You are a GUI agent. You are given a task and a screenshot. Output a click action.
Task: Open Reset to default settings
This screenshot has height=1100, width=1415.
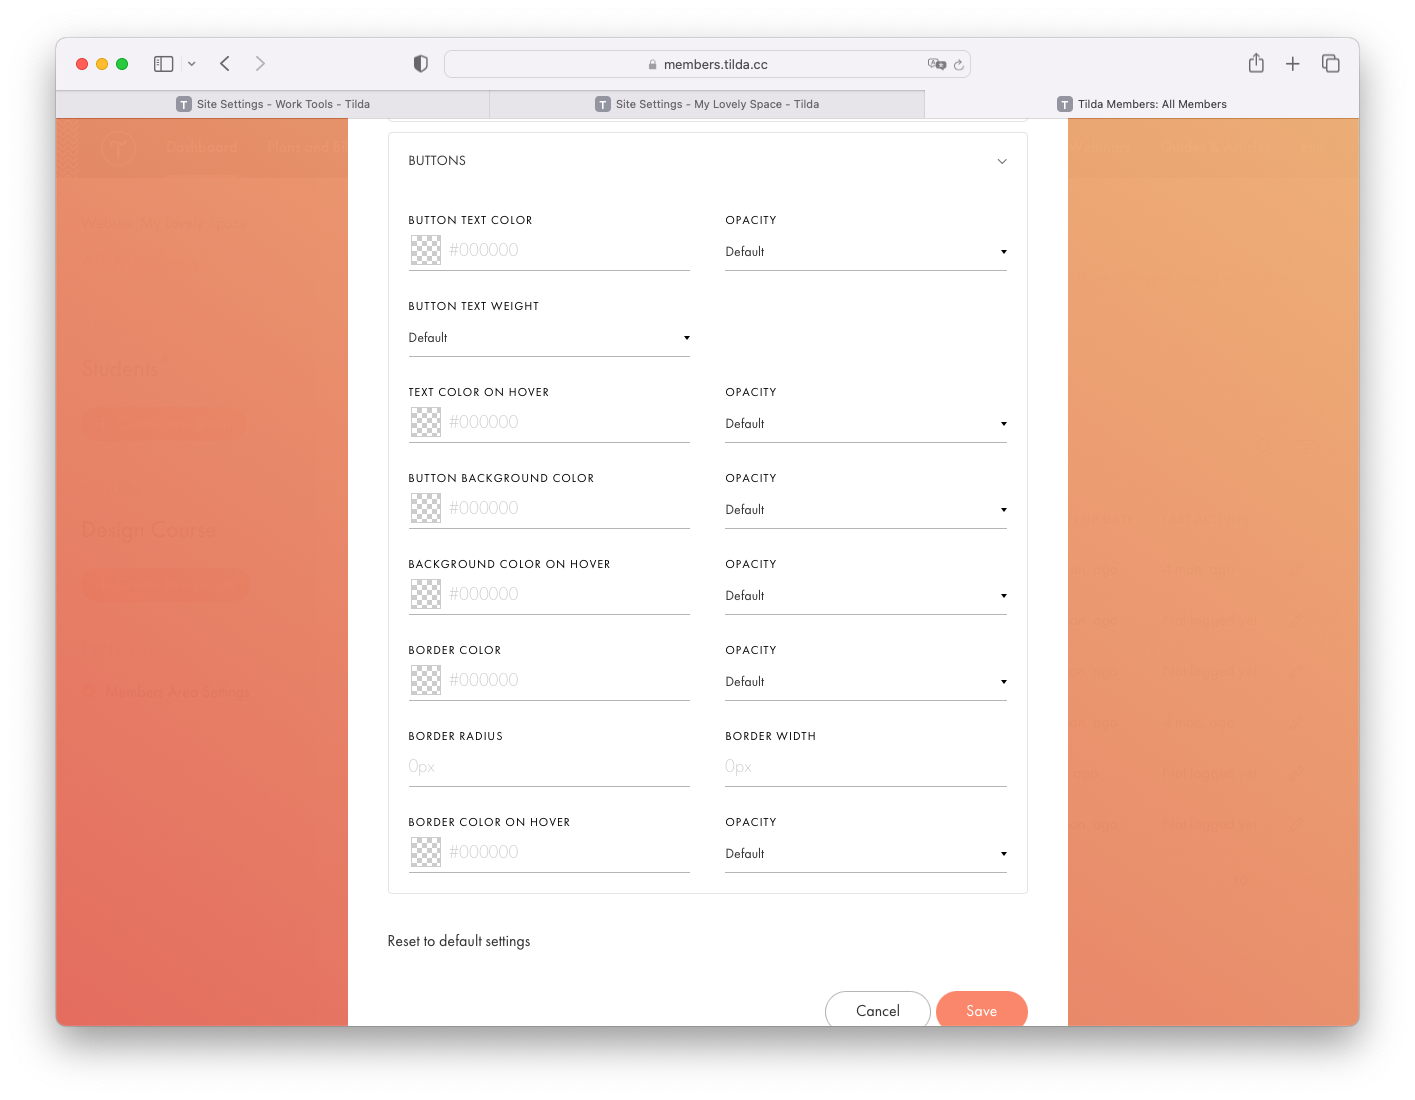pyautogui.click(x=459, y=940)
